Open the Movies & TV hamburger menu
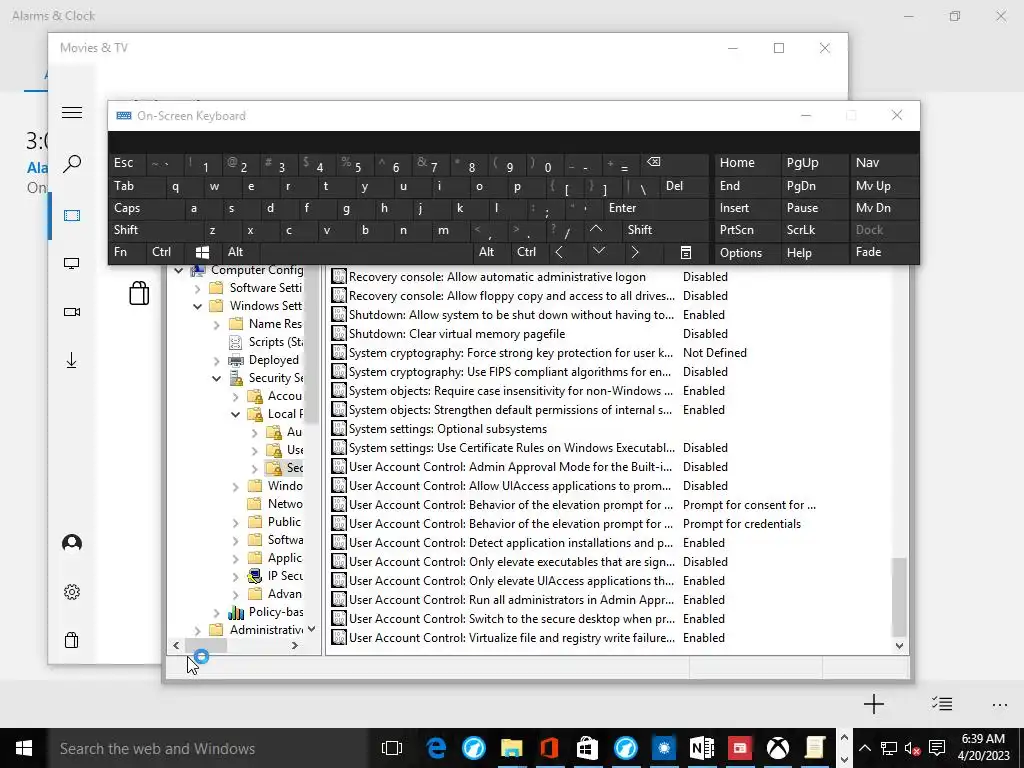 [x=72, y=112]
